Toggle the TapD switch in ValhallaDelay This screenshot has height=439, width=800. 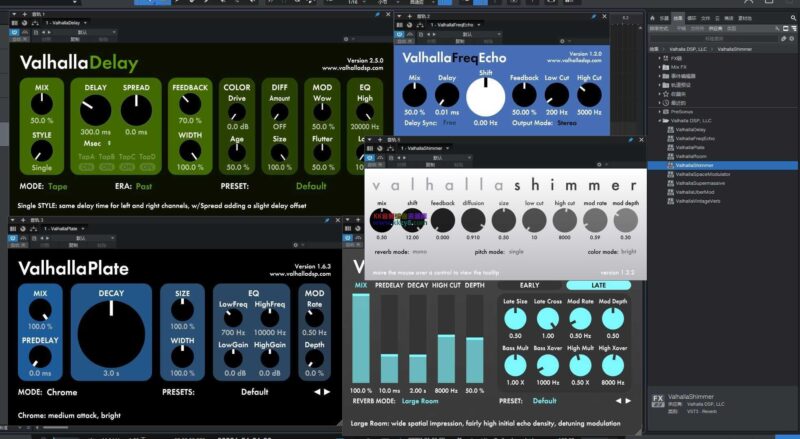tap(147, 167)
